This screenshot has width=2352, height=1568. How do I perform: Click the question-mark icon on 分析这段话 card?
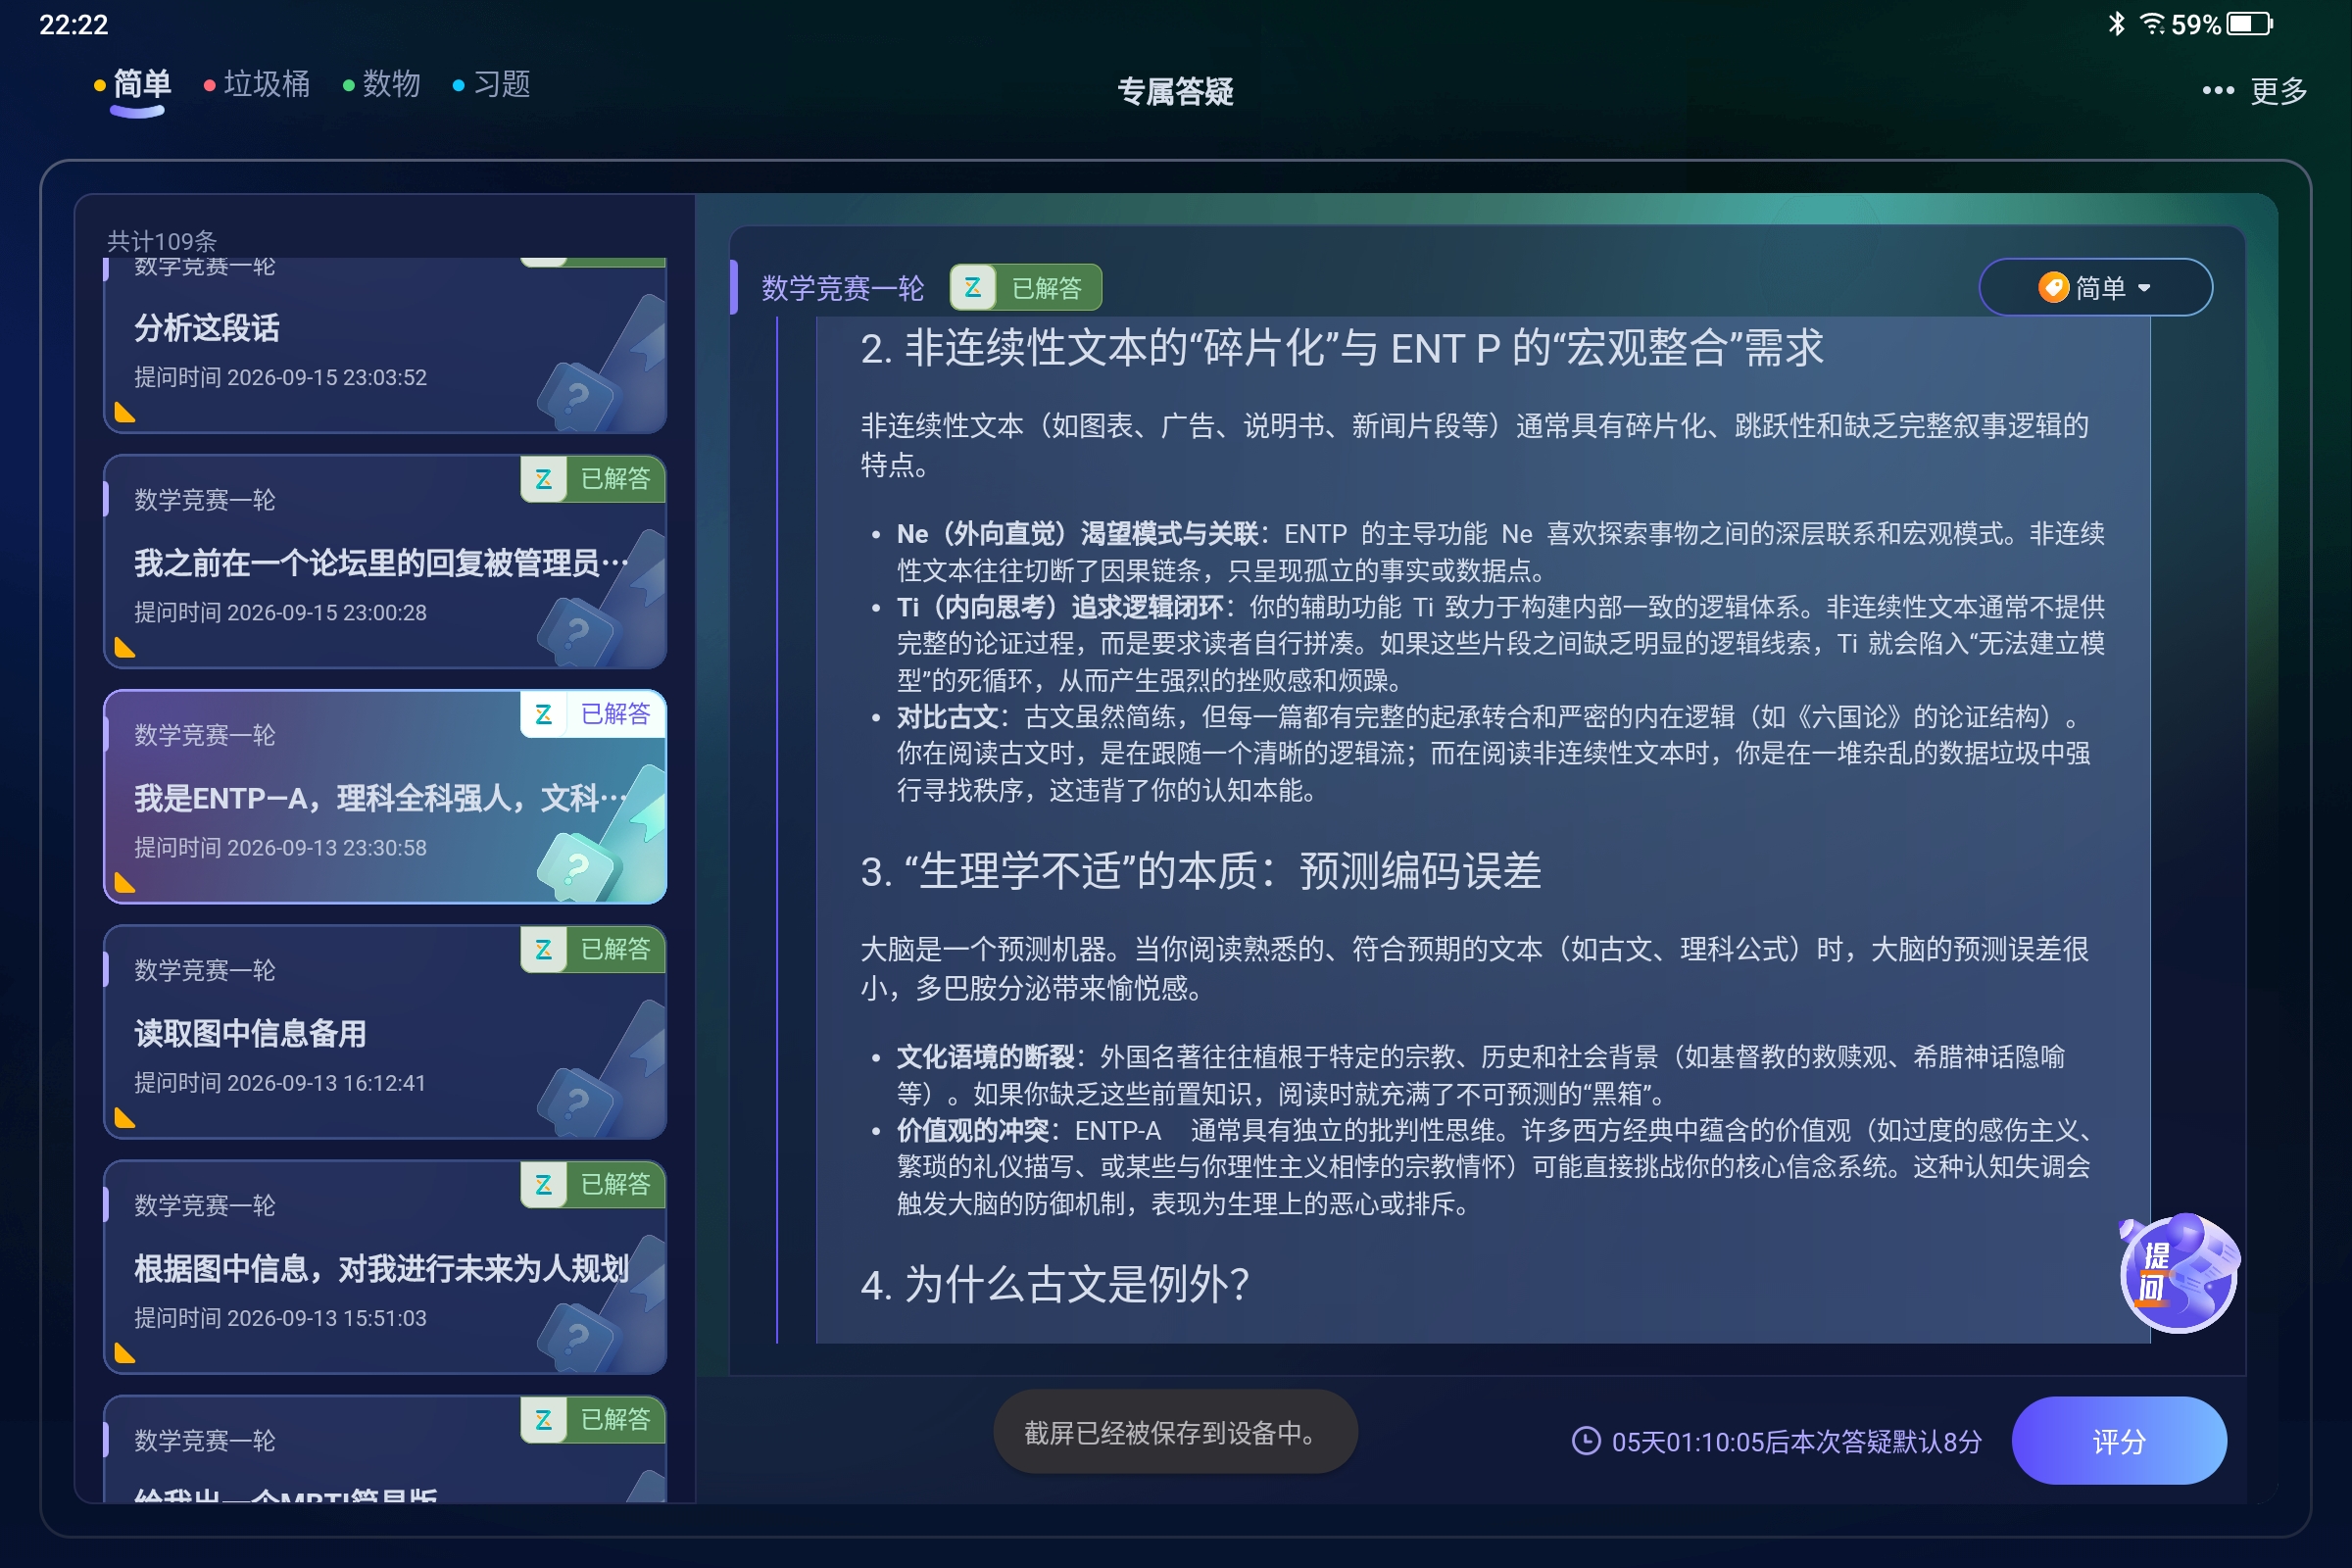[577, 397]
